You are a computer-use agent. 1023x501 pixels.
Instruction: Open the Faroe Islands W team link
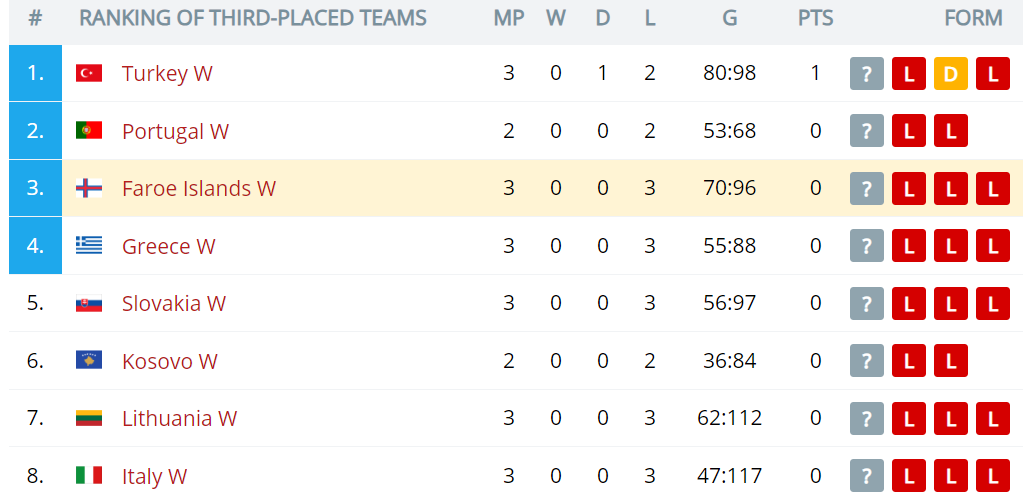(199, 189)
